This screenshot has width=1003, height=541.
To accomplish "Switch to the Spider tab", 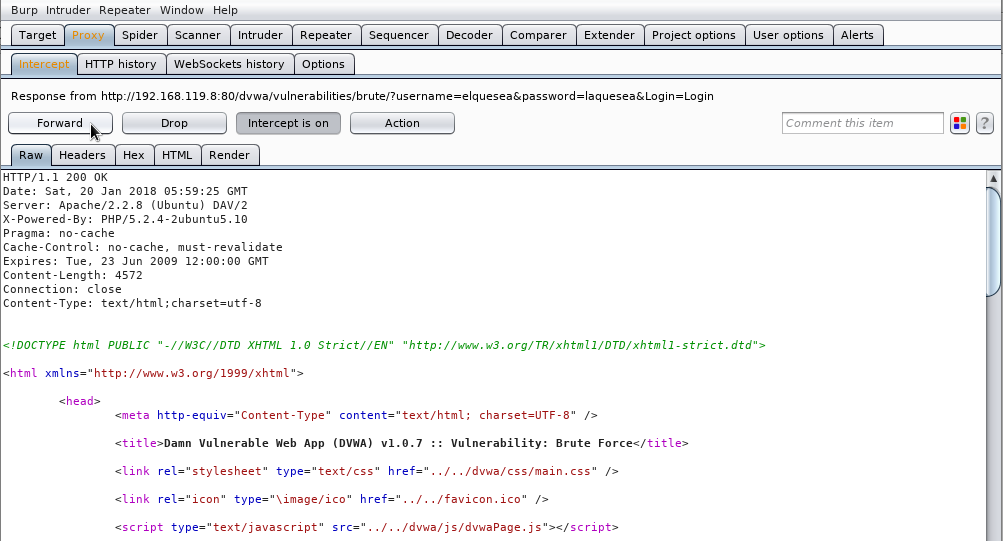I will [140, 35].
